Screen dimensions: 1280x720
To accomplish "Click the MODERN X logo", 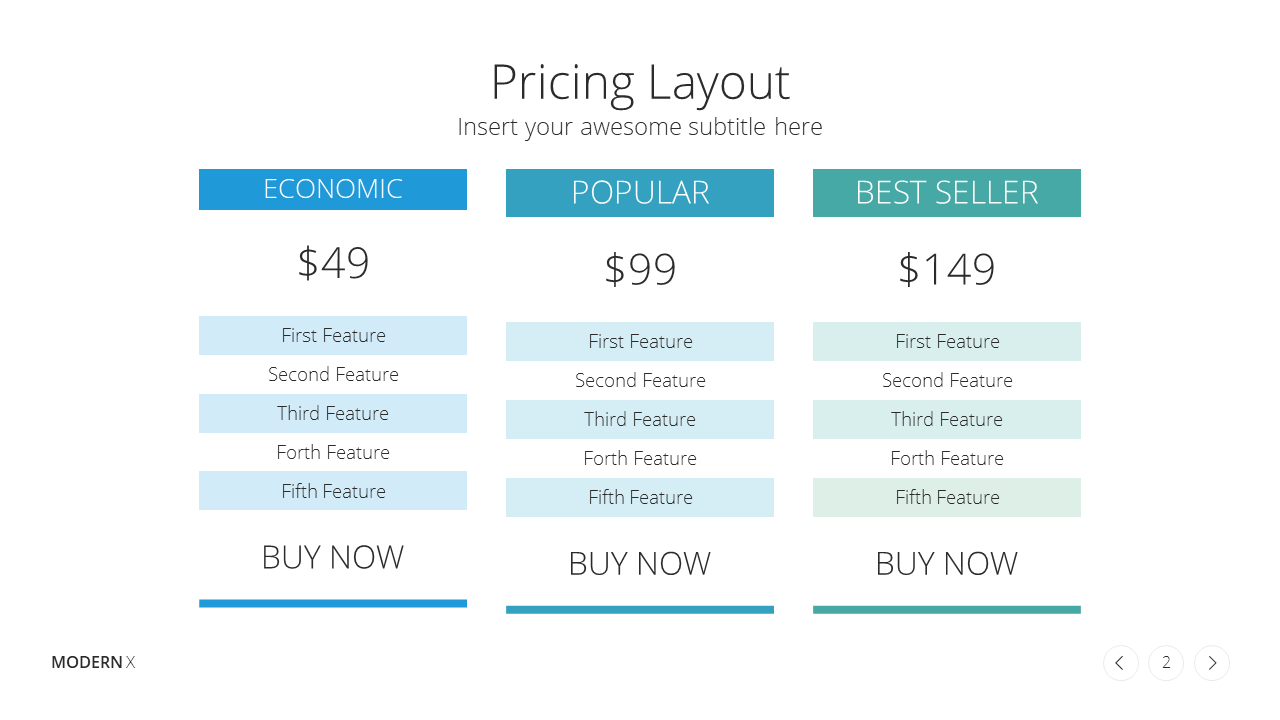I will click(93, 662).
